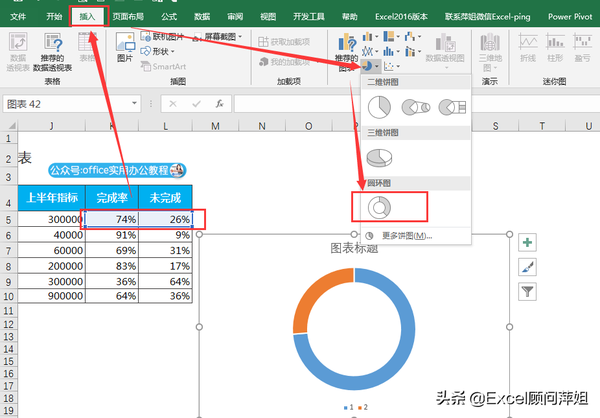This screenshot has width=600, height=418.
Task: Switch to the 公式 (Formulas) tab
Action: pyautogui.click(x=169, y=16)
